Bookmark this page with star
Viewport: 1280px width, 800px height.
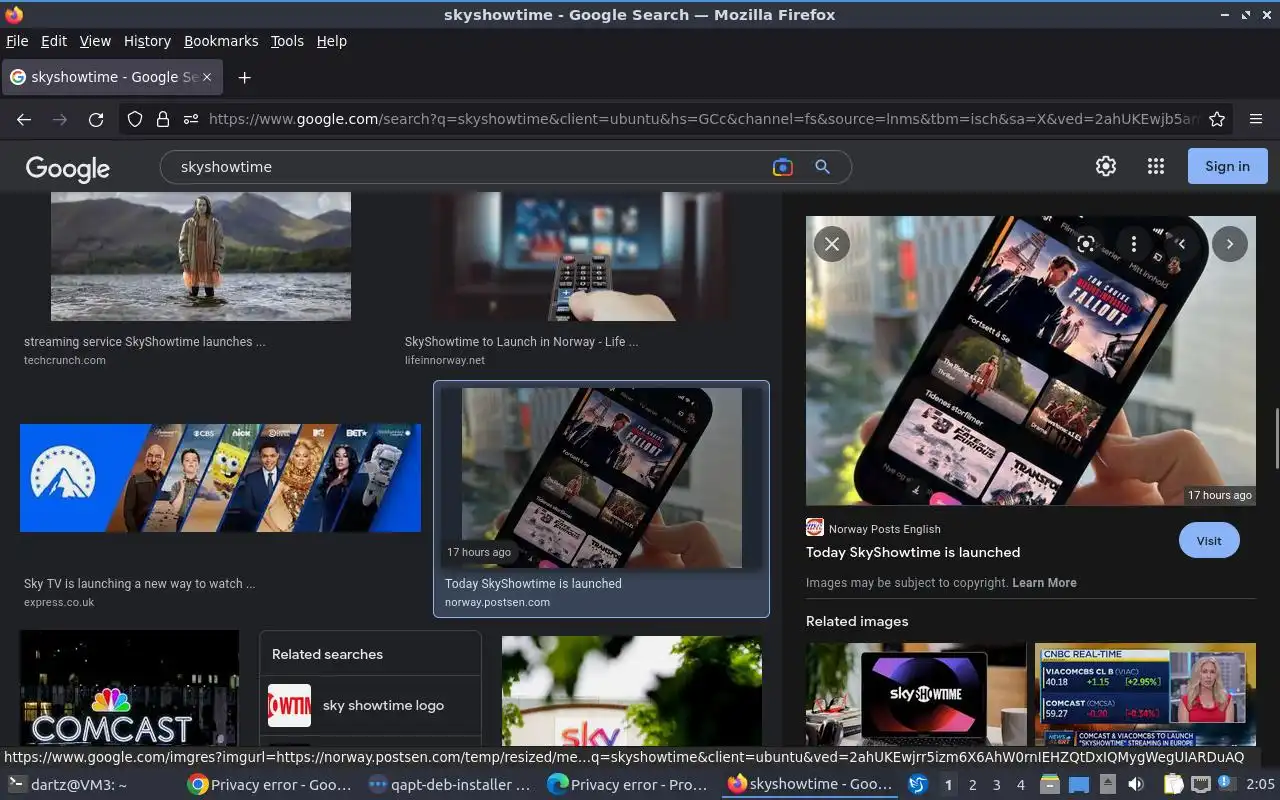click(x=1217, y=120)
